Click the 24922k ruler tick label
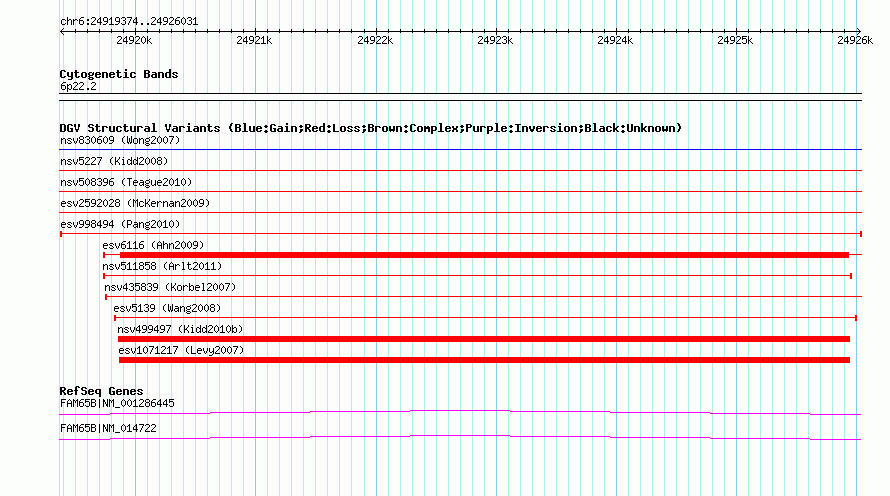 point(375,40)
